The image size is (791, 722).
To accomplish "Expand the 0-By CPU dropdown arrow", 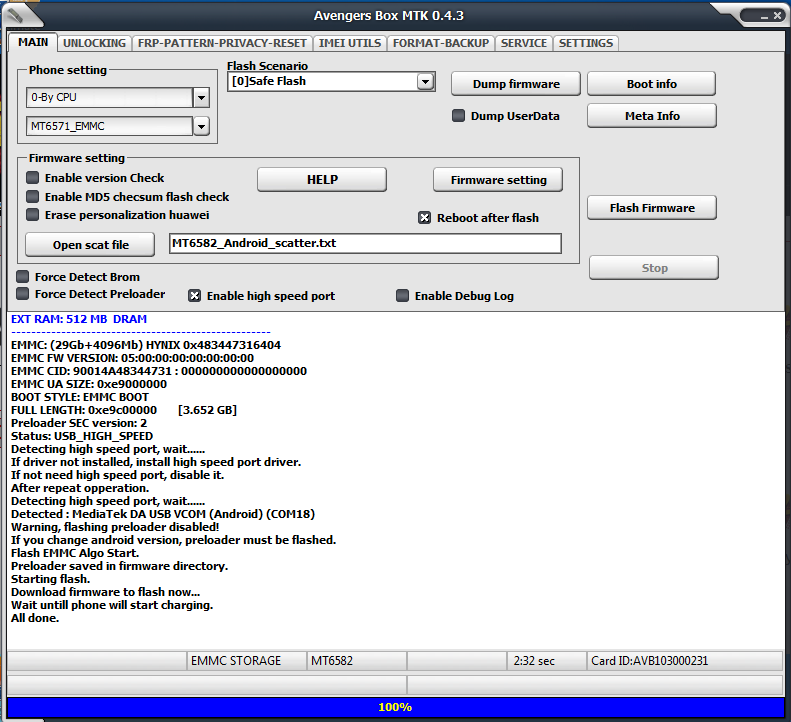I will (x=201, y=97).
